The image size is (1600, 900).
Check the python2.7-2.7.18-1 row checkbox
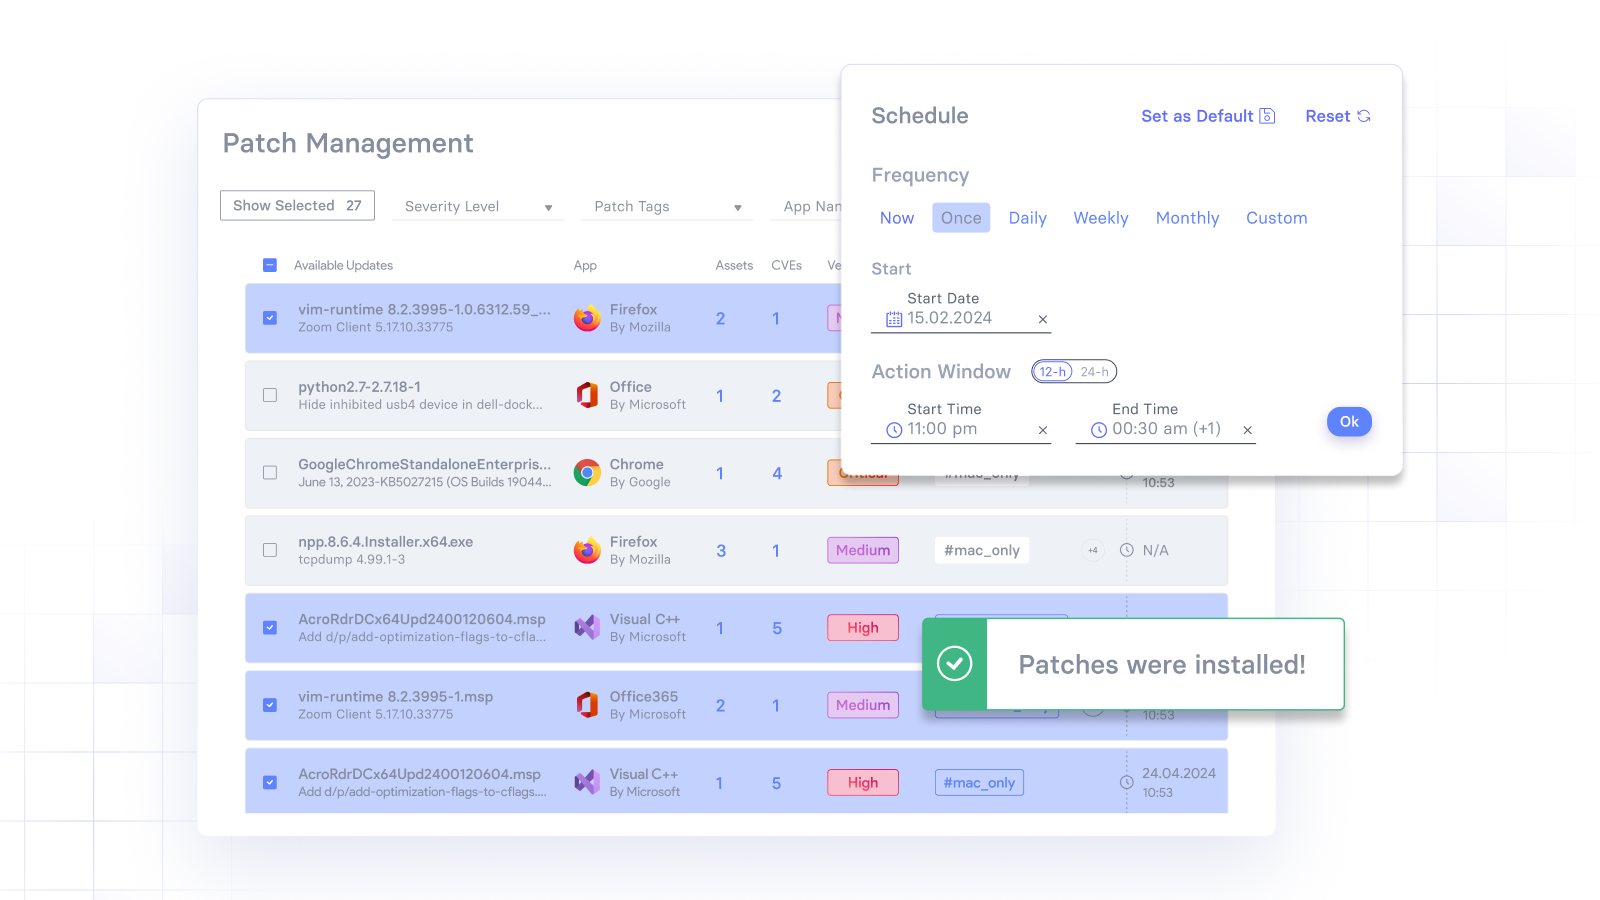[x=269, y=395]
